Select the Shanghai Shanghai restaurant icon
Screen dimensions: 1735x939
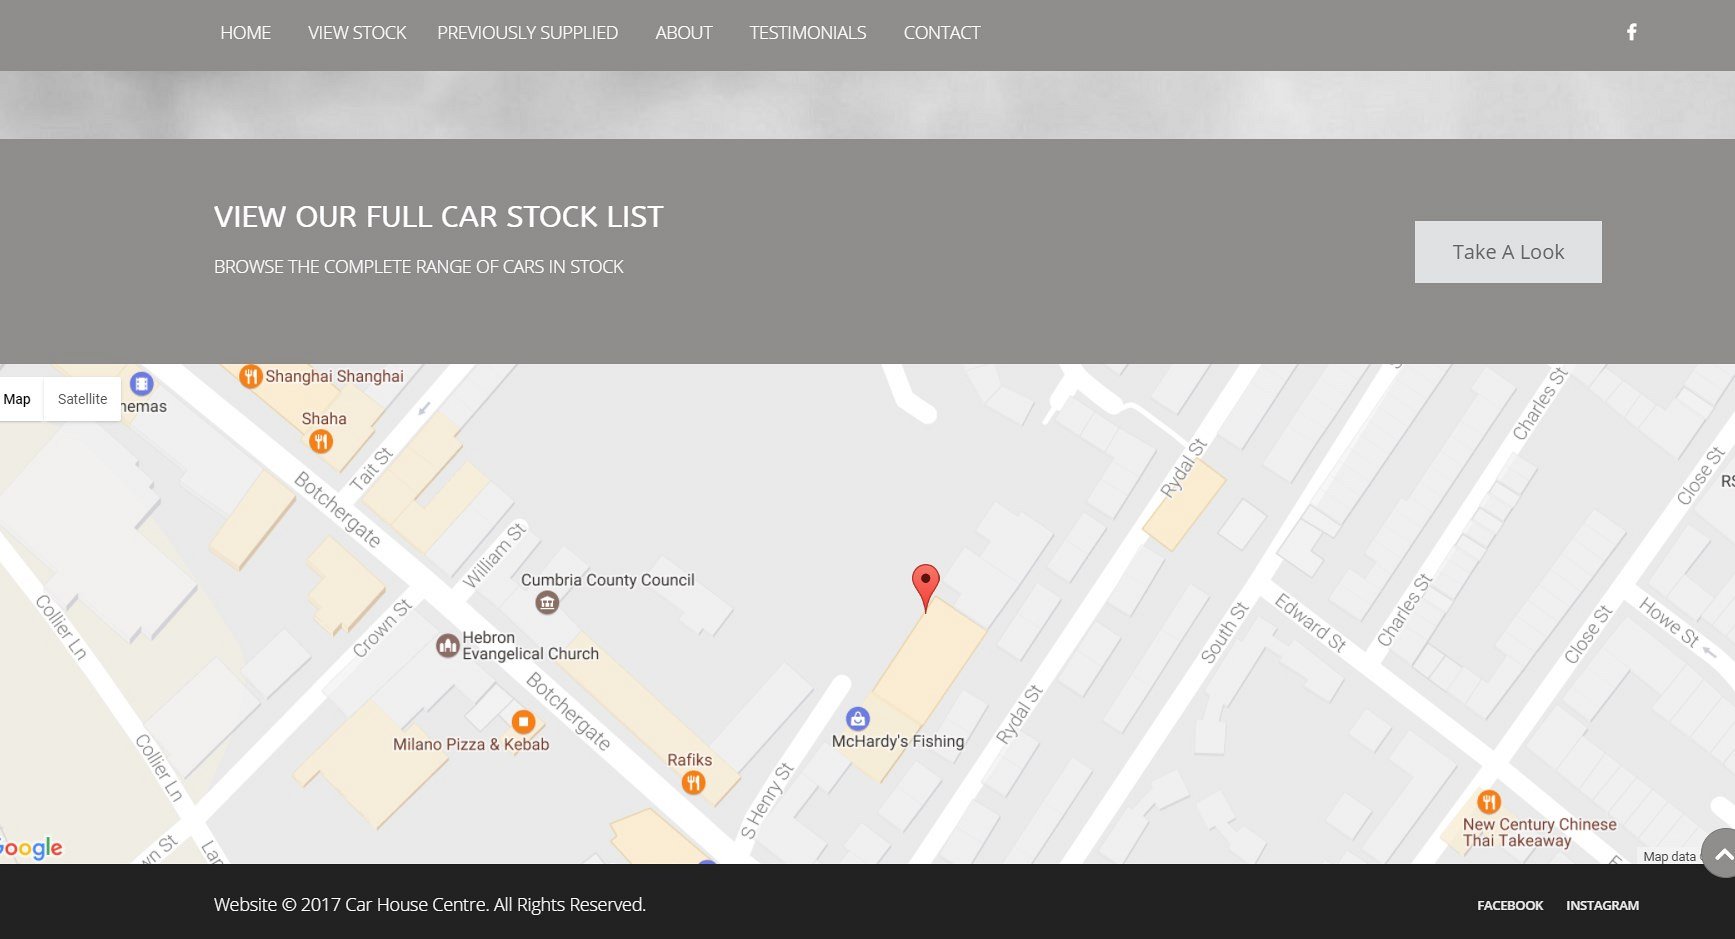click(250, 377)
